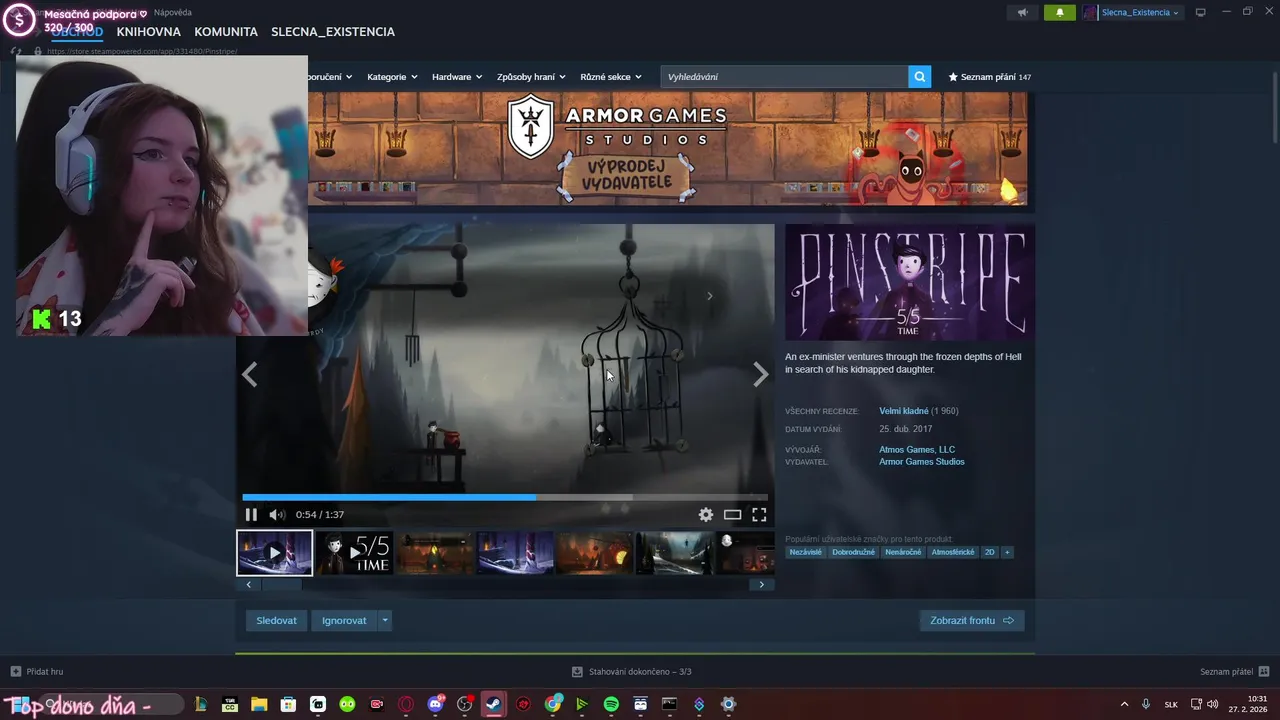Open publisher Armor Games Studios link

922,462
